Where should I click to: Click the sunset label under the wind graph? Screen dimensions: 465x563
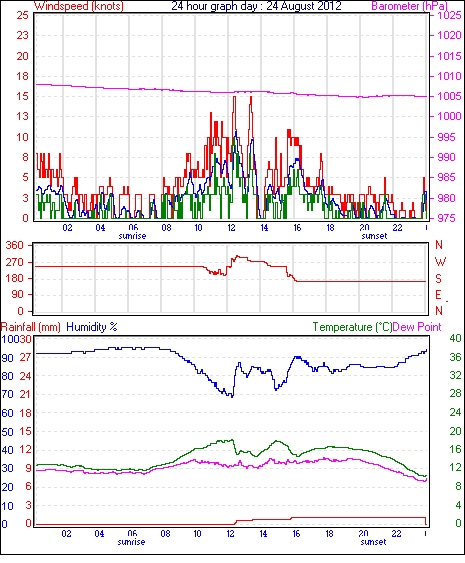pyautogui.click(x=374, y=236)
